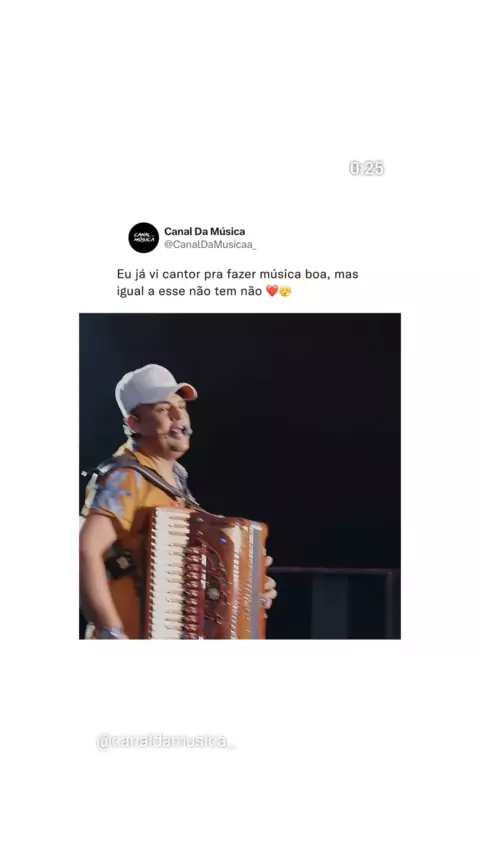
Task: Play the accordion player video
Action: [x=240, y=475]
